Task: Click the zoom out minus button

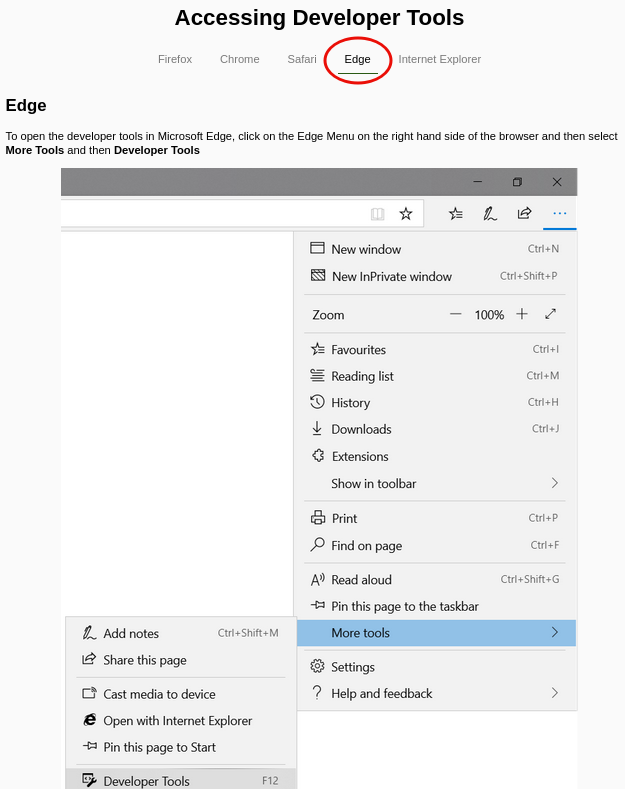Action: tap(456, 314)
